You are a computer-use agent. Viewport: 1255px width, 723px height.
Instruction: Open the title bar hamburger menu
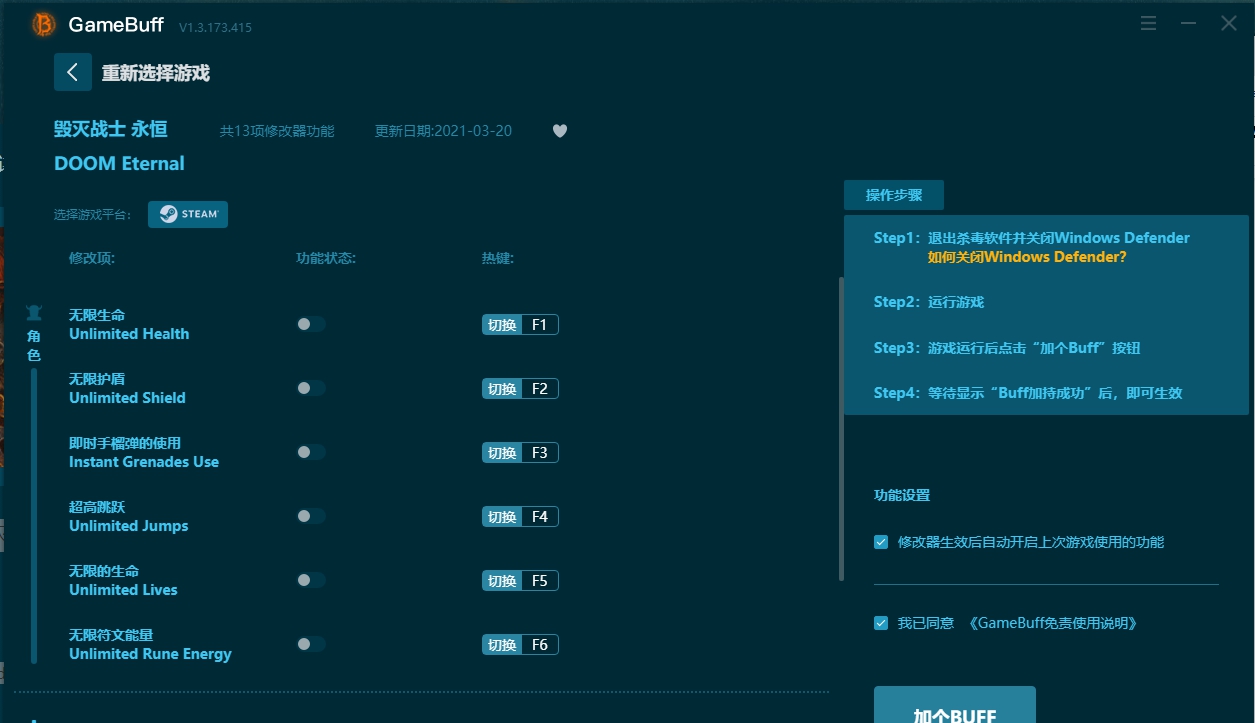pos(1149,23)
